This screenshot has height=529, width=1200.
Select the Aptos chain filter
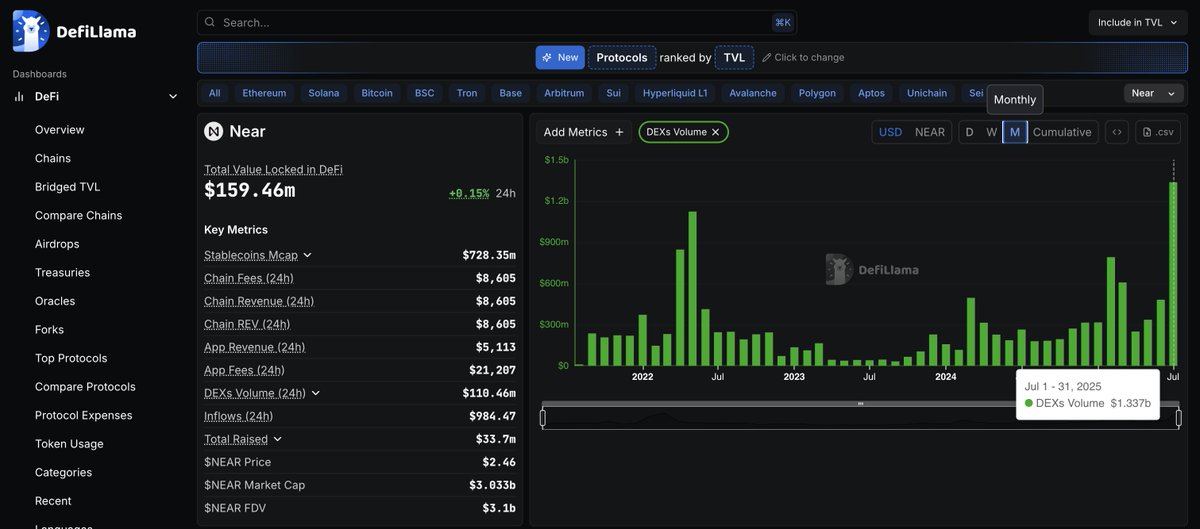tap(871, 93)
